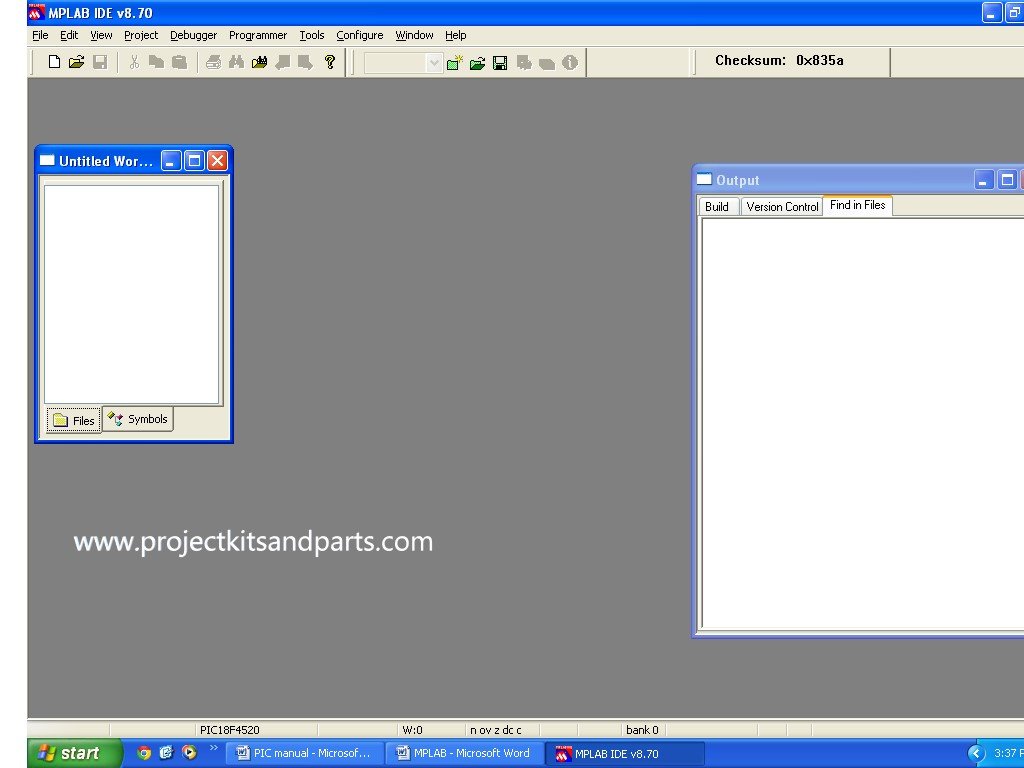Viewport: 1024px width, 768px height.
Task: Launch Chrome from the quick launch bar
Action: [144, 753]
